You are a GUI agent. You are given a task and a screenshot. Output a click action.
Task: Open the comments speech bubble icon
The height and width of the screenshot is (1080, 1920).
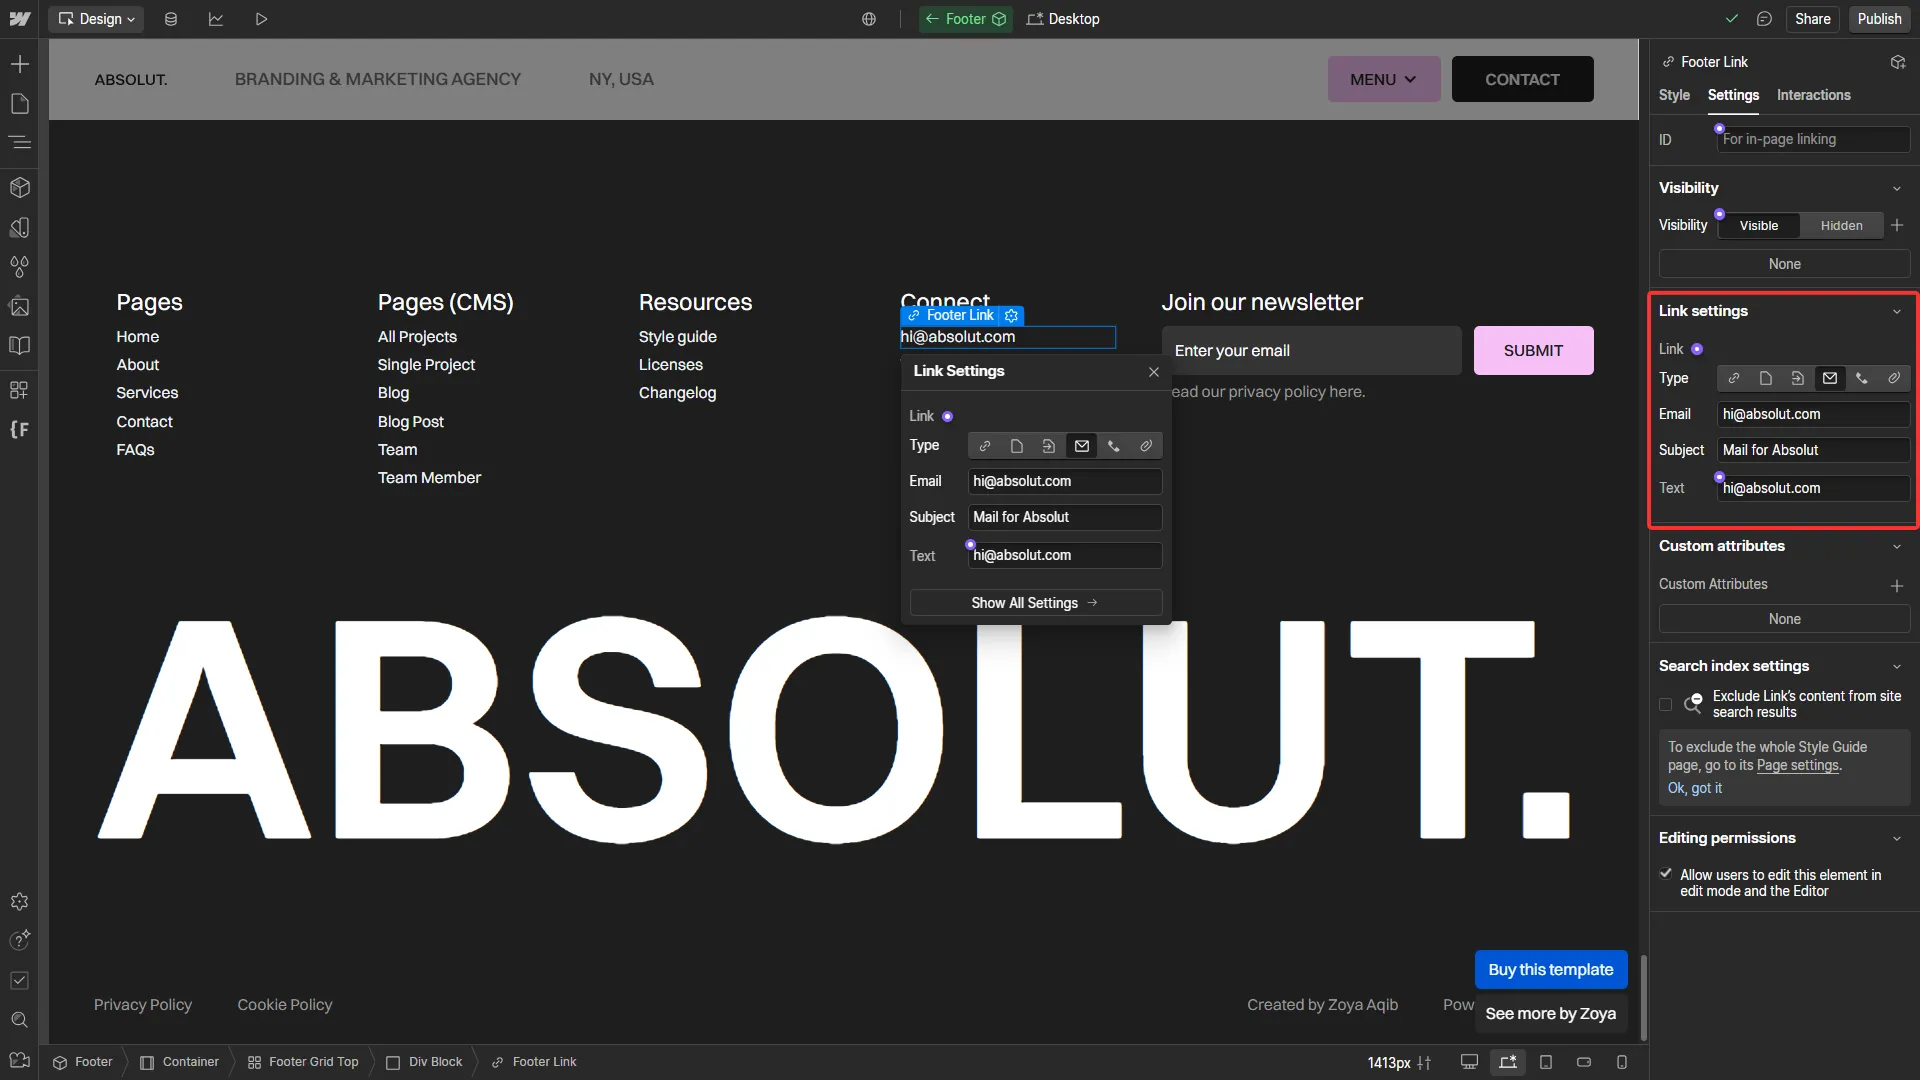click(1764, 19)
